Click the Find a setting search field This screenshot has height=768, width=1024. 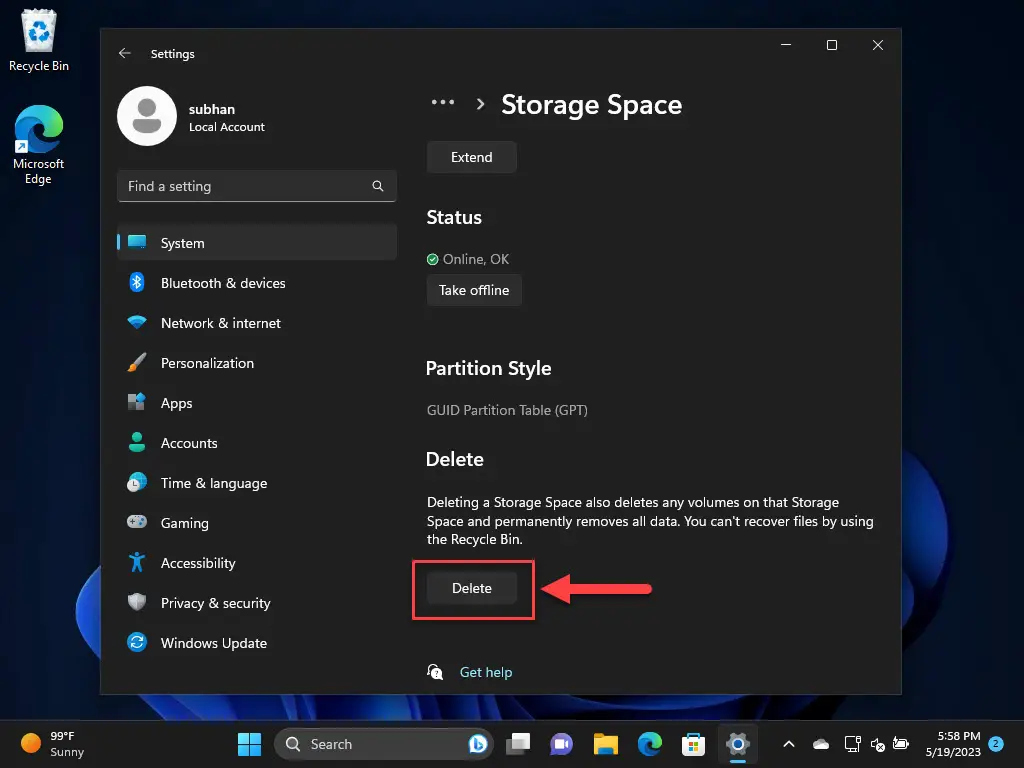tap(257, 186)
